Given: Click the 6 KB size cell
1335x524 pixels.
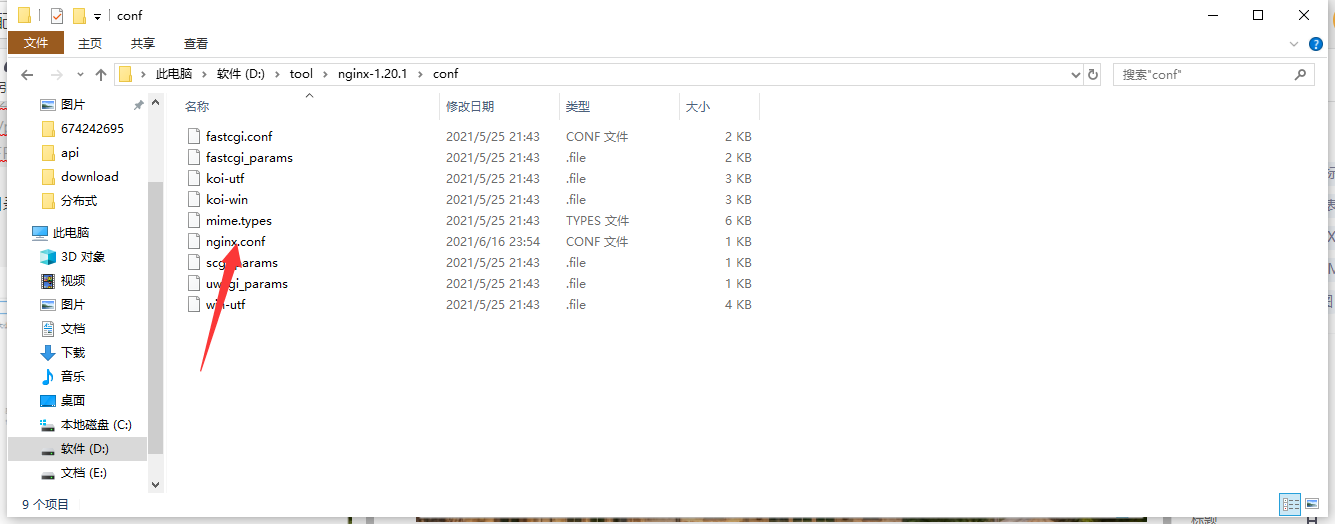Looking at the screenshot, I should (738, 221).
